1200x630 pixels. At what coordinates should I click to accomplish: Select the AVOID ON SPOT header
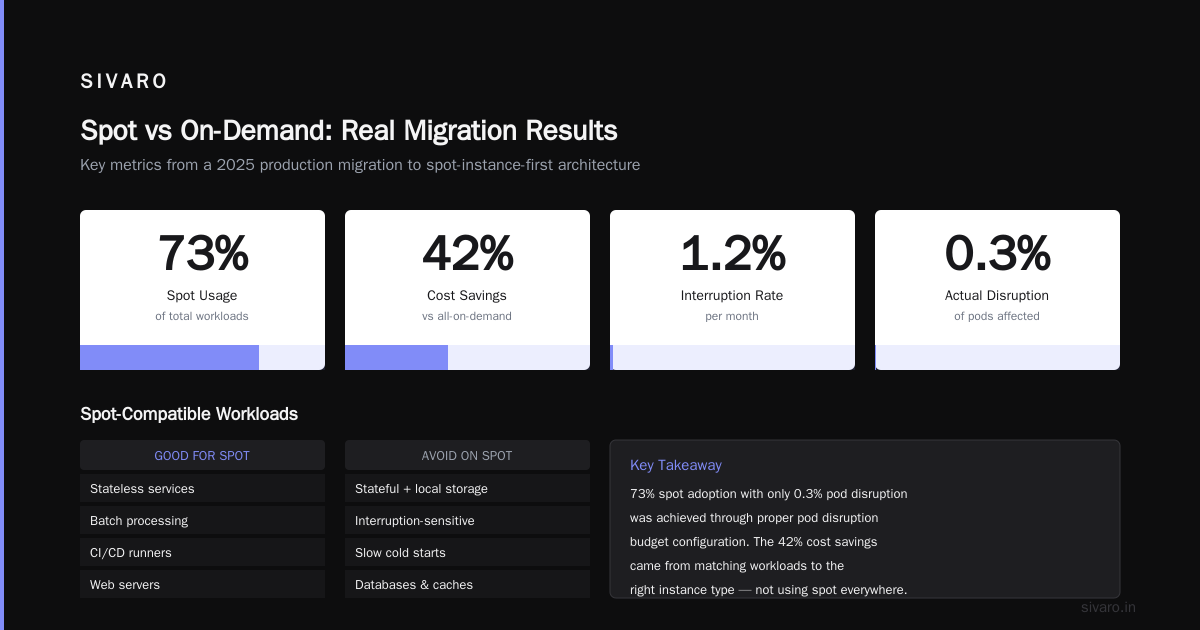[467, 455]
